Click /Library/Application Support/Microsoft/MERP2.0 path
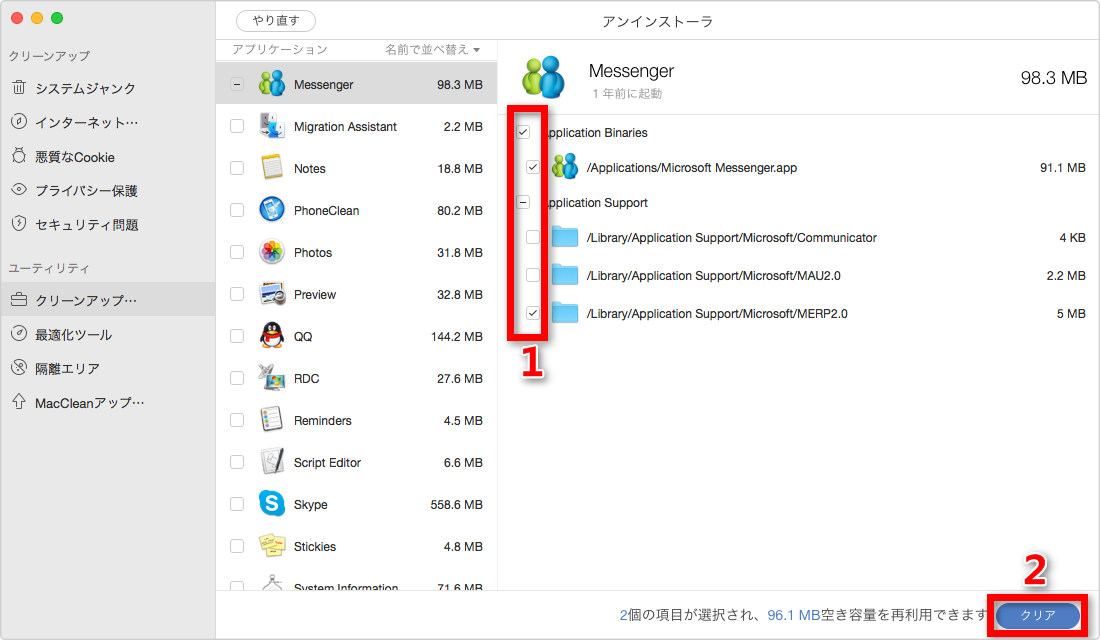The height and width of the screenshot is (640, 1100). pyautogui.click(x=717, y=313)
